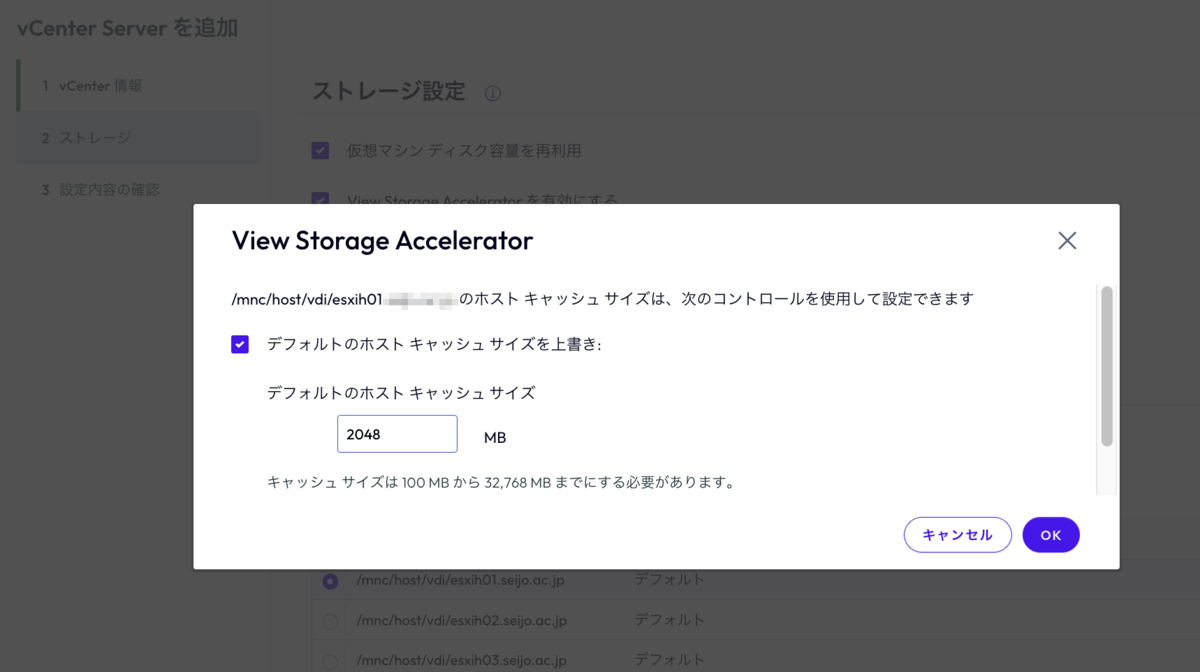Toggle デフォルトのホスト キャッシュ サイズを上書き checkbox
This screenshot has width=1200, height=672.
tap(240, 344)
